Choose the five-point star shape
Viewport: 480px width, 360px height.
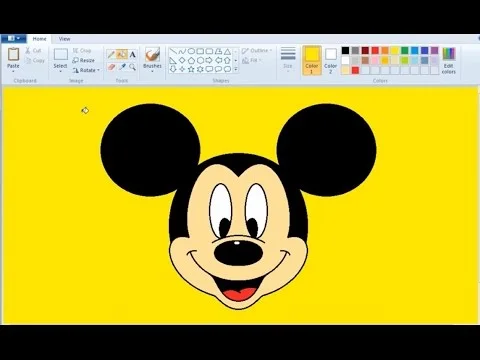point(191,69)
